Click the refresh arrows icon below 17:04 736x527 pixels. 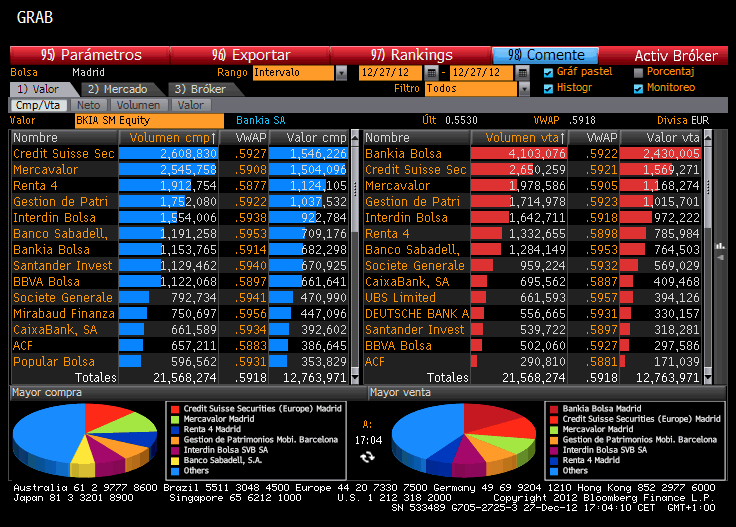(368, 457)
